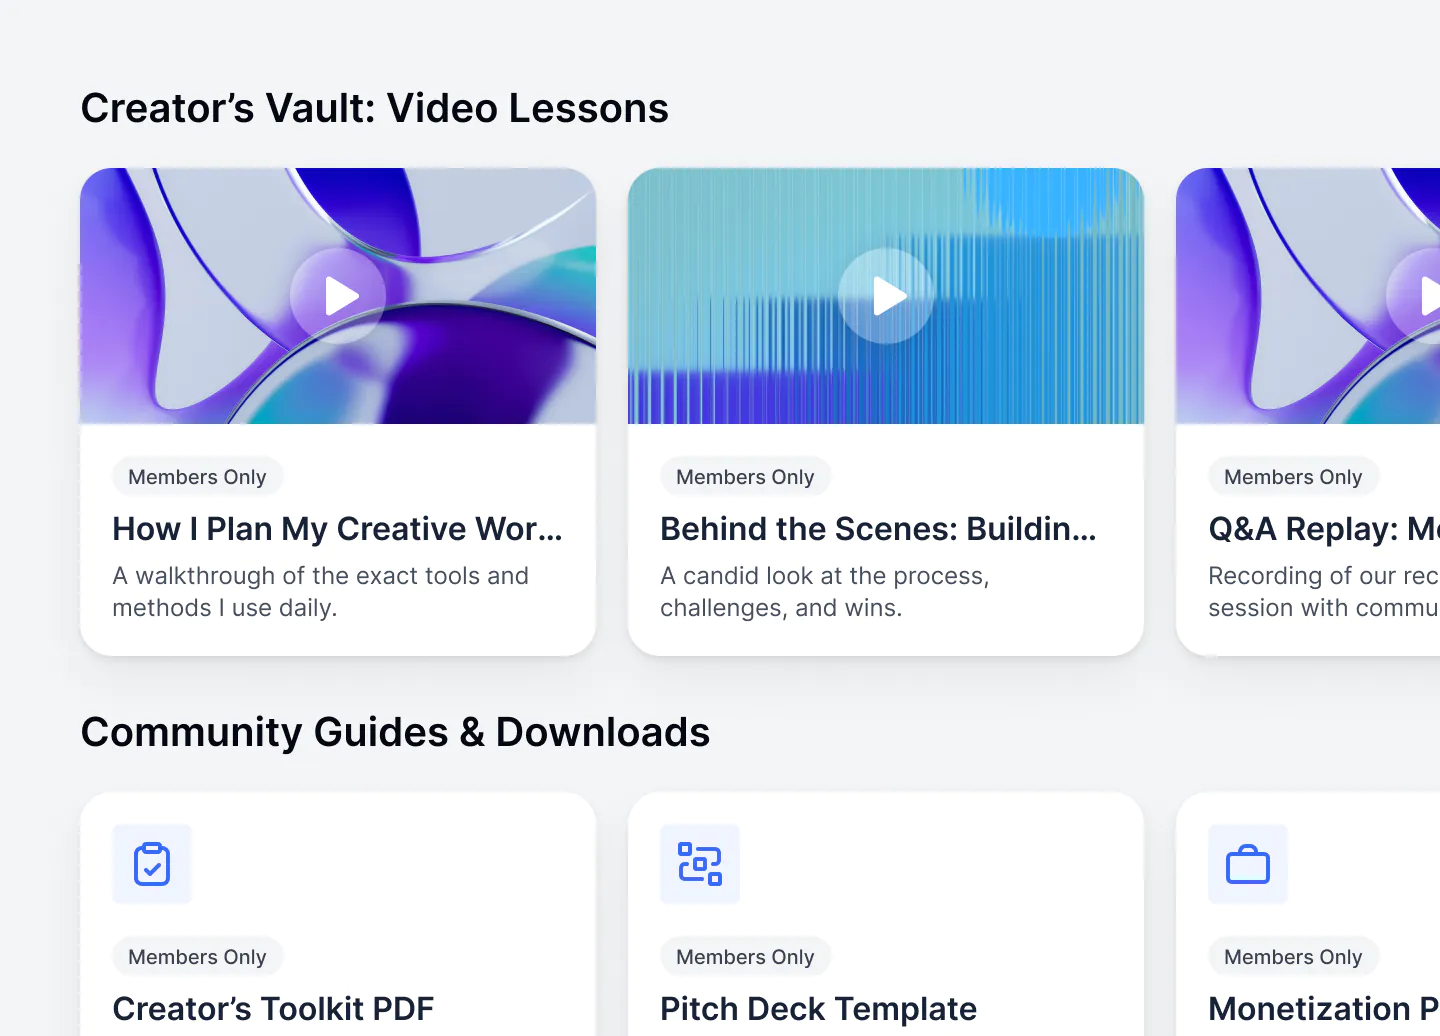Play the Behind the Scenes video
Screen dimensions: 1440x1036
[x=886, y=296]
